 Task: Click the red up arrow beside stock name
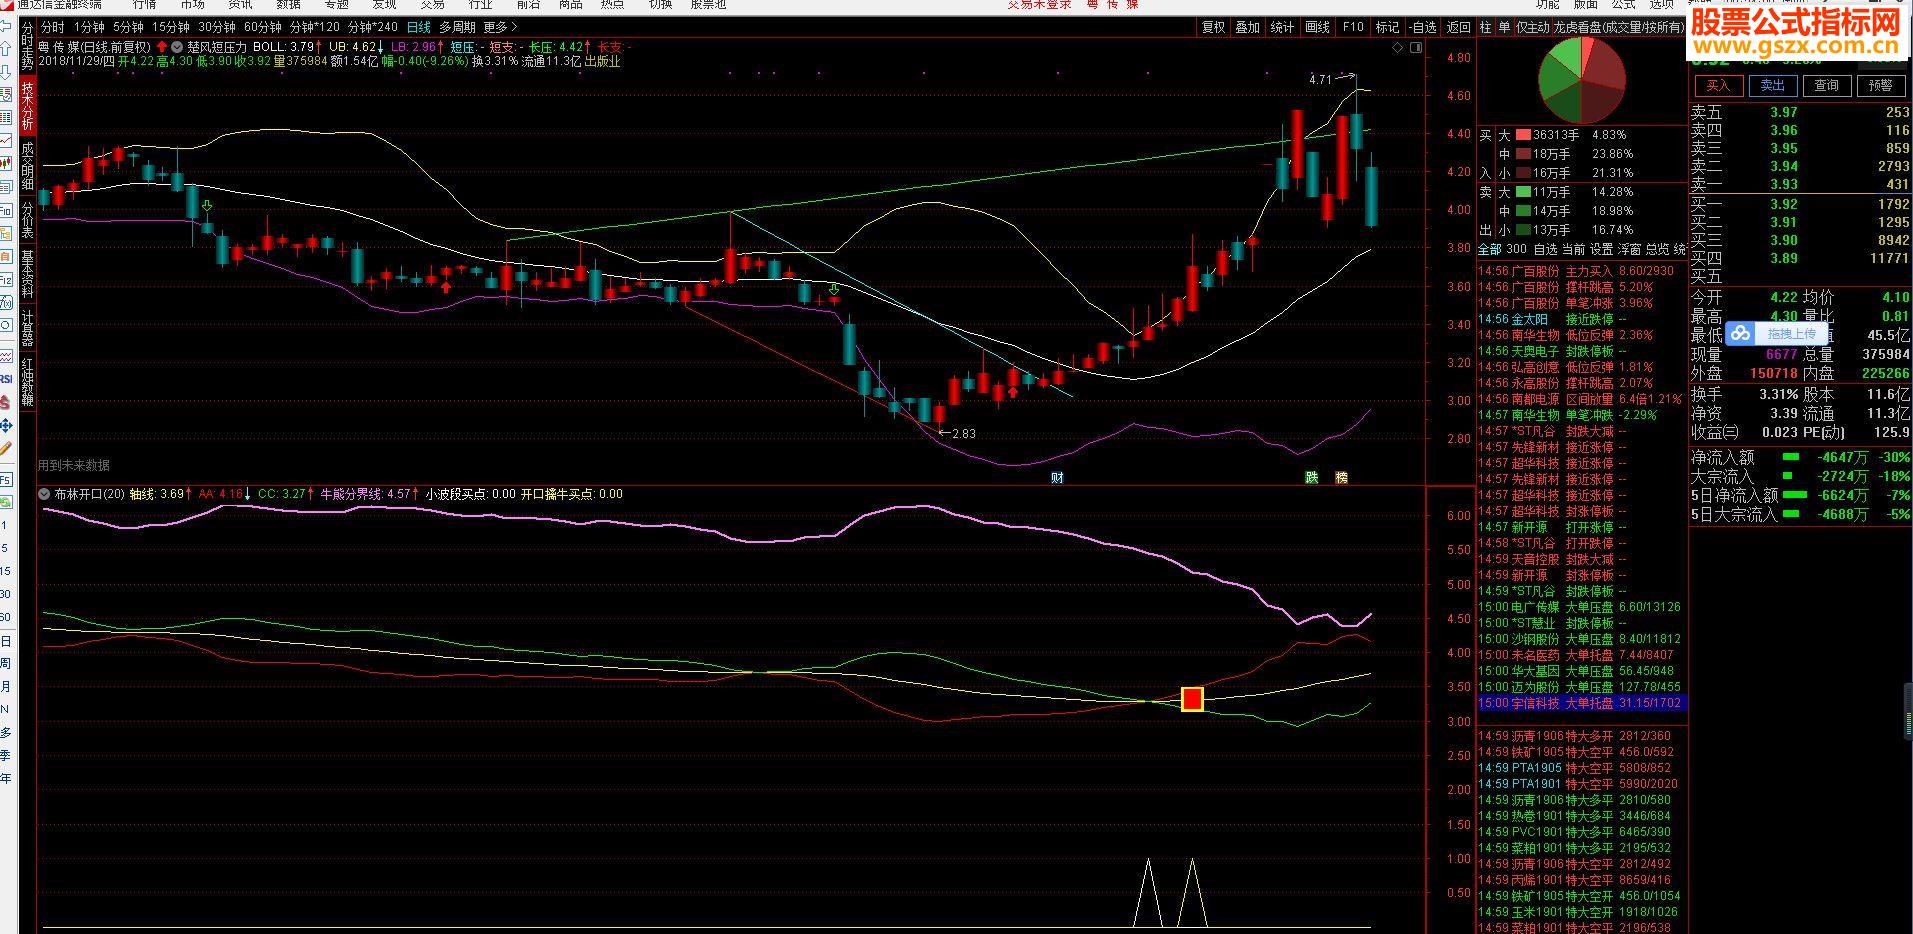pos(162,46)
